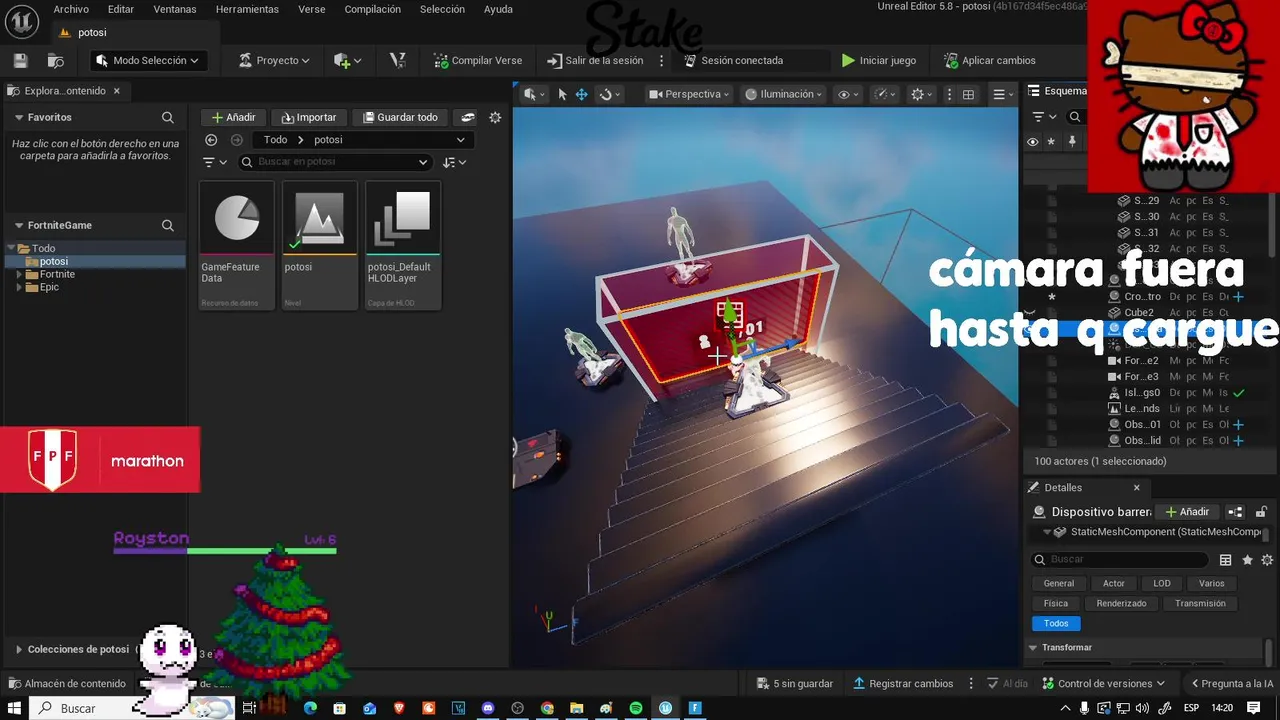Click the content browser back arrow
The height and width of the screenshot is (720, 1280).
tap(211, 140)
